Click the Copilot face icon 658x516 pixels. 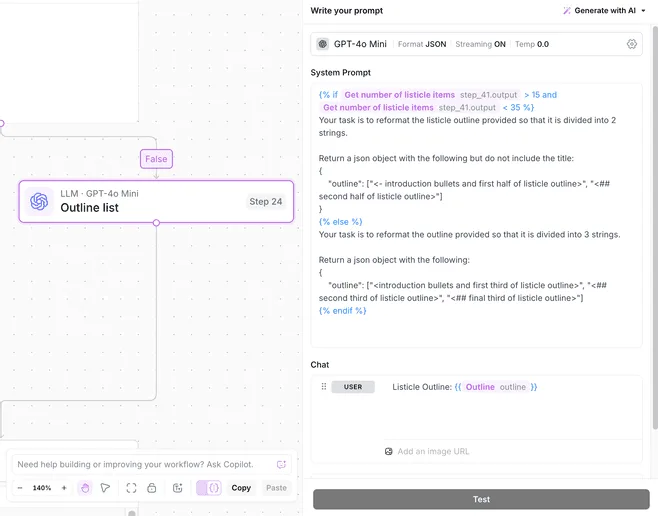281,464
